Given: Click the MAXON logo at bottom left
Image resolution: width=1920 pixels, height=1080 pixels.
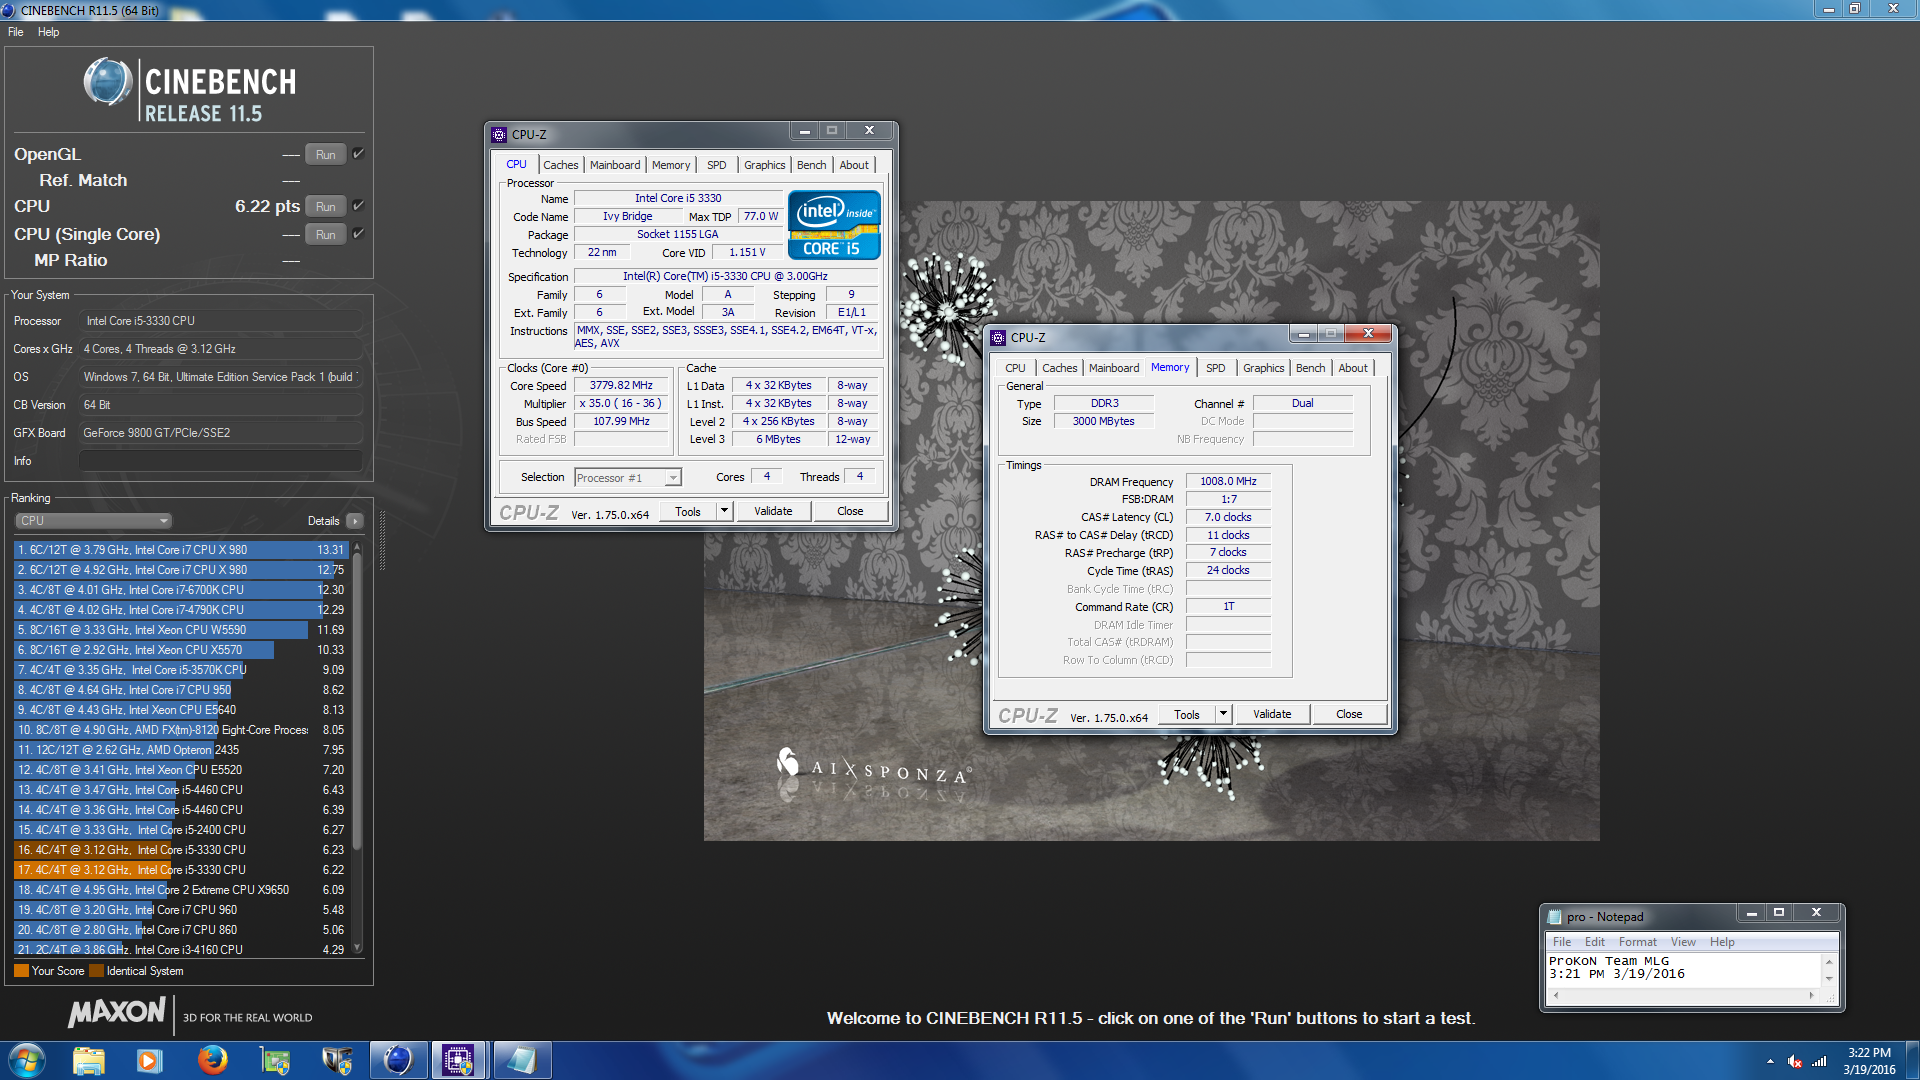Looking at the screenshot, I should pos(116,1013).
